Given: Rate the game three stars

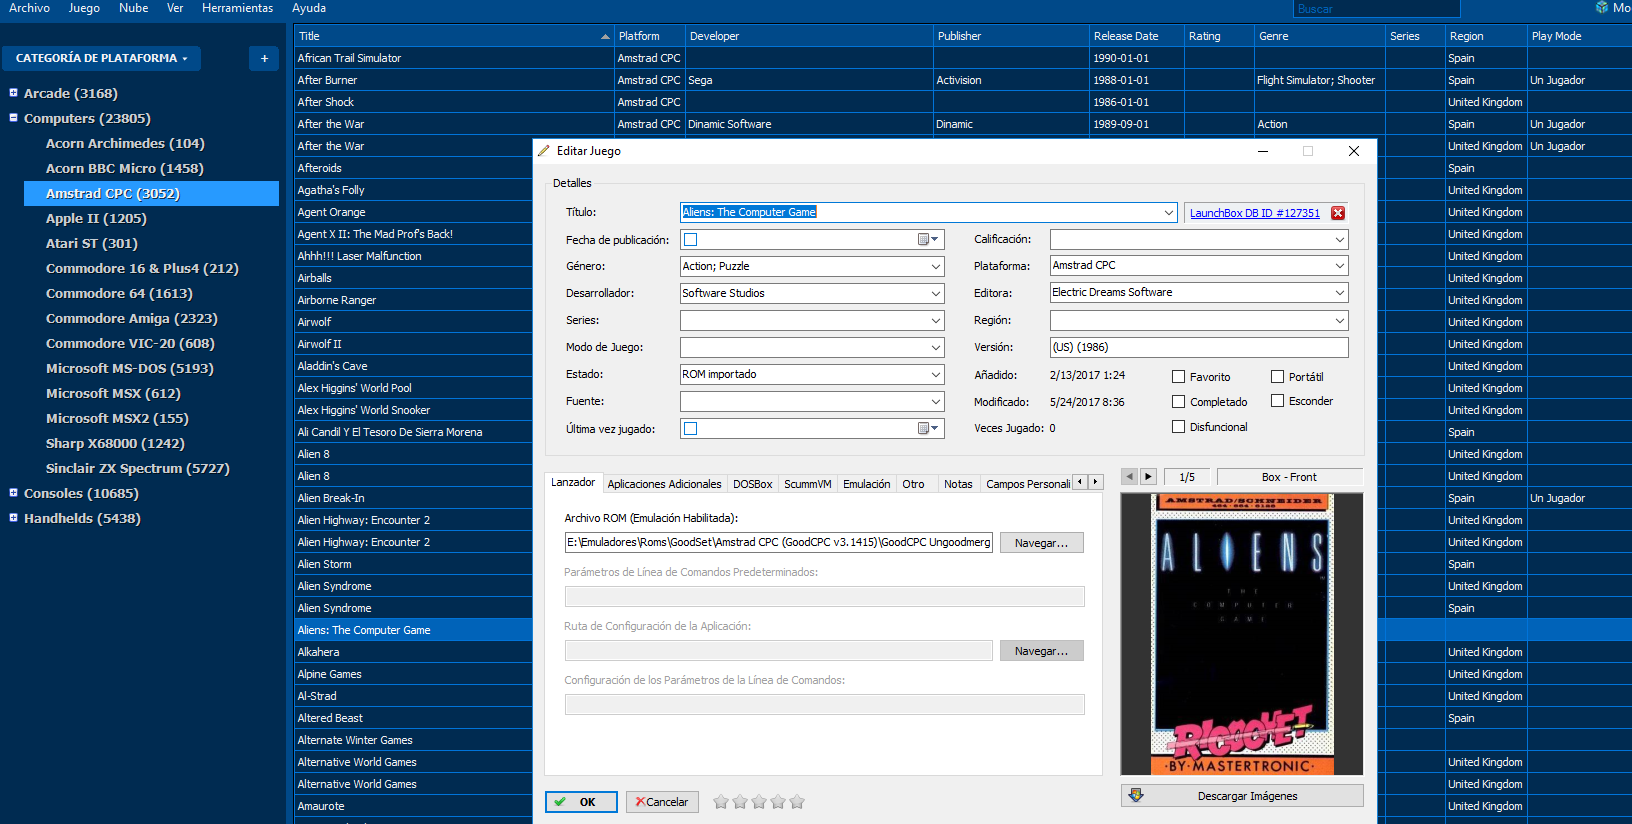Looking at the screenshot, I should 759,802.
